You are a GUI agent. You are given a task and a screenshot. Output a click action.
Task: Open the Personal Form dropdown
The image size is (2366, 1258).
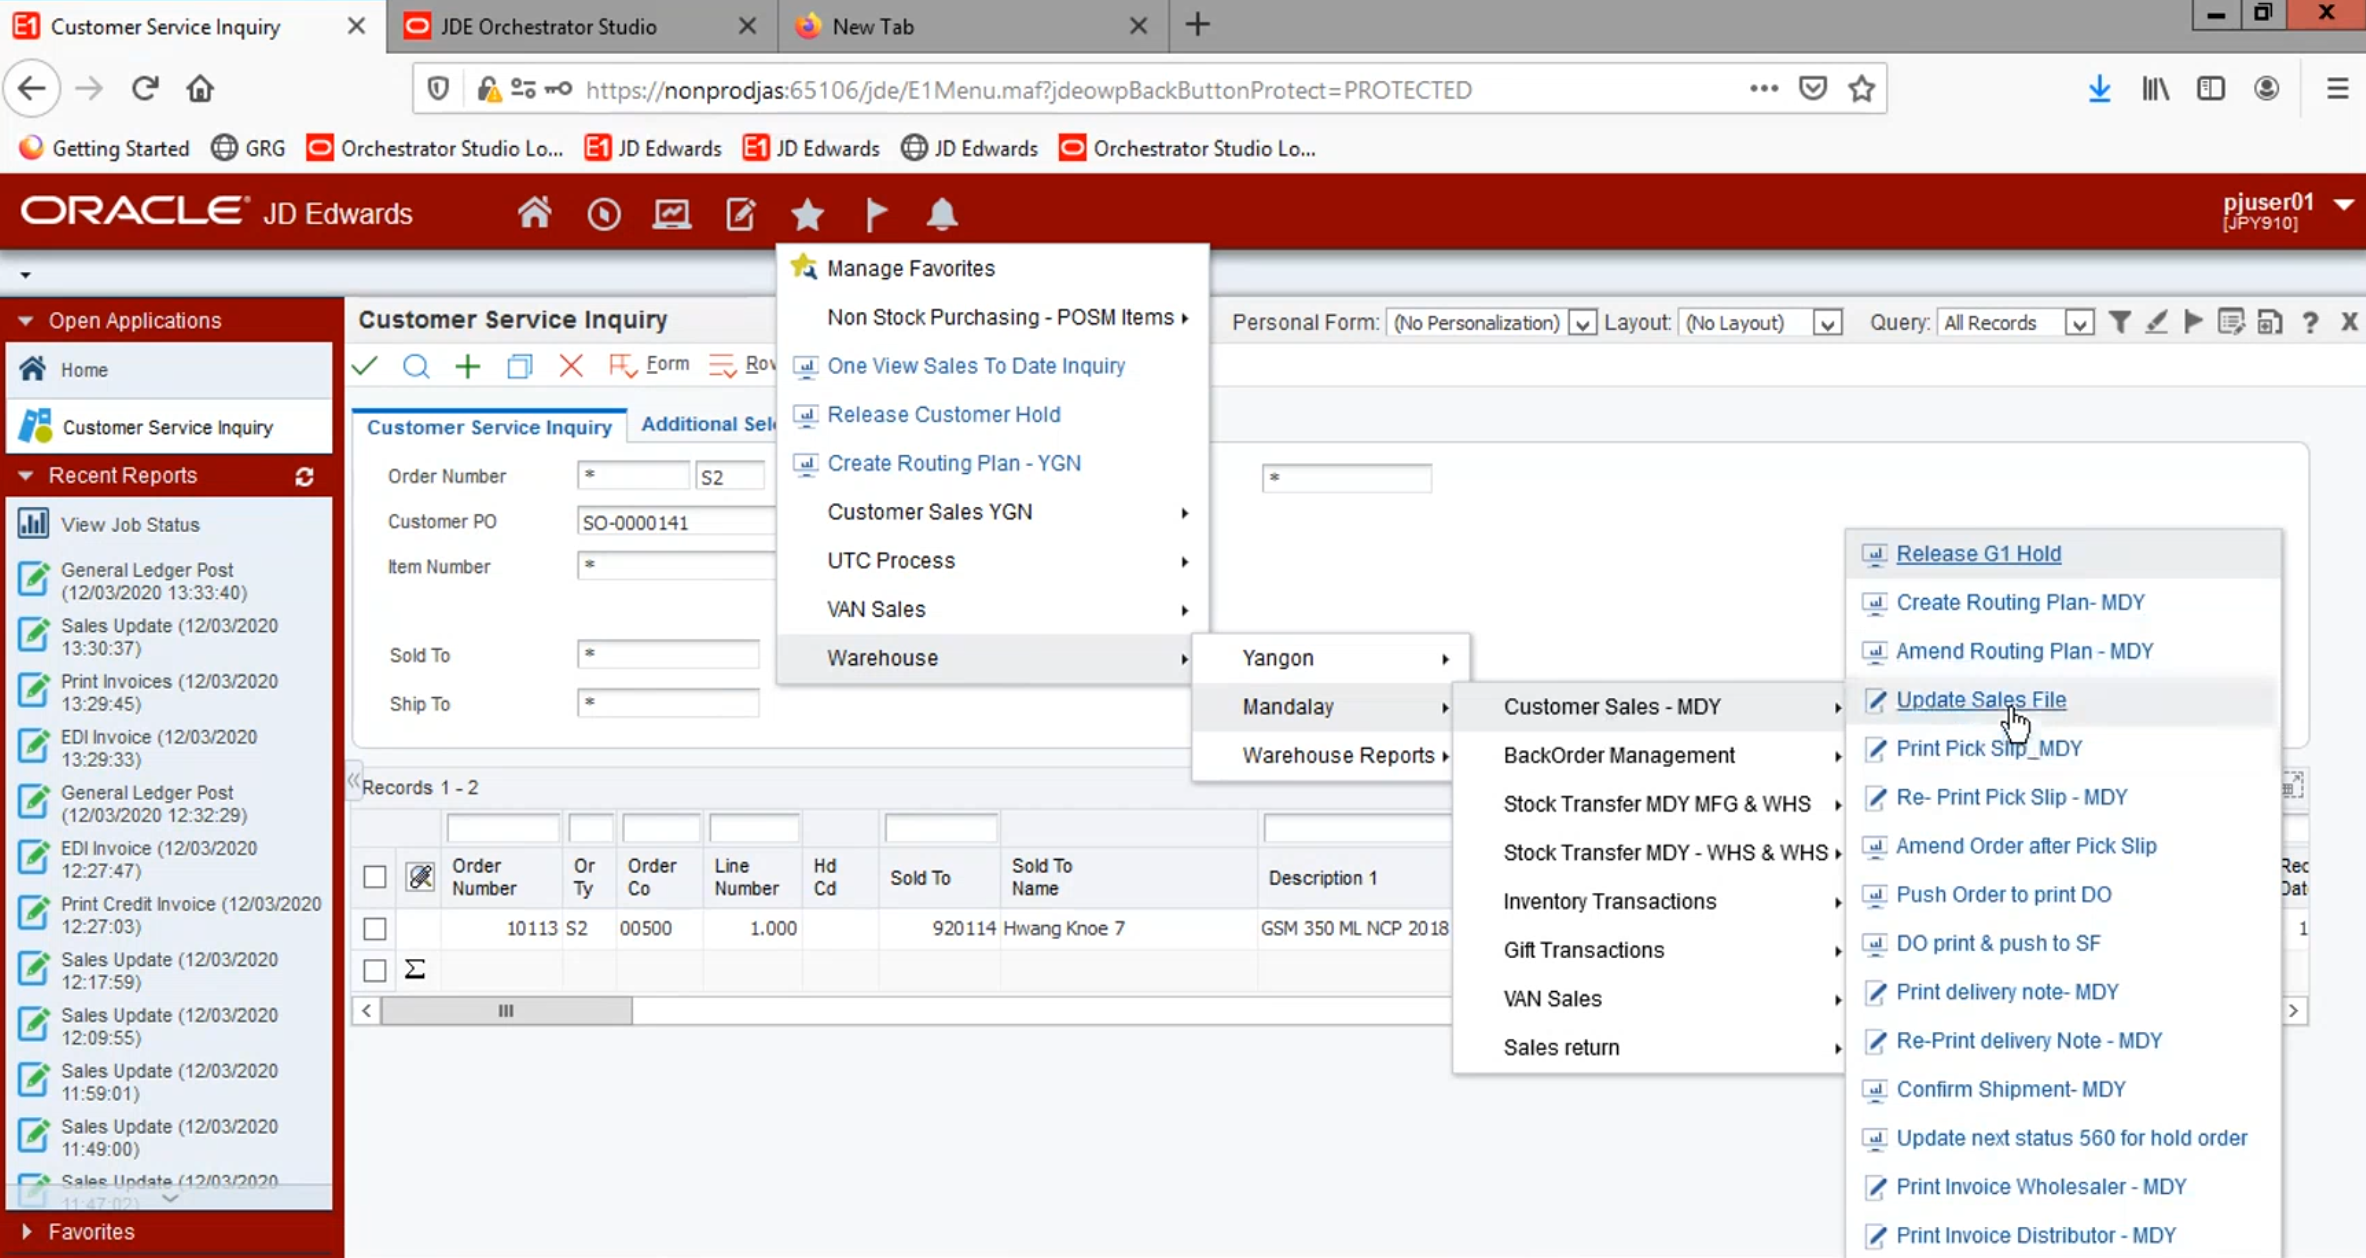pos(1581,323)
